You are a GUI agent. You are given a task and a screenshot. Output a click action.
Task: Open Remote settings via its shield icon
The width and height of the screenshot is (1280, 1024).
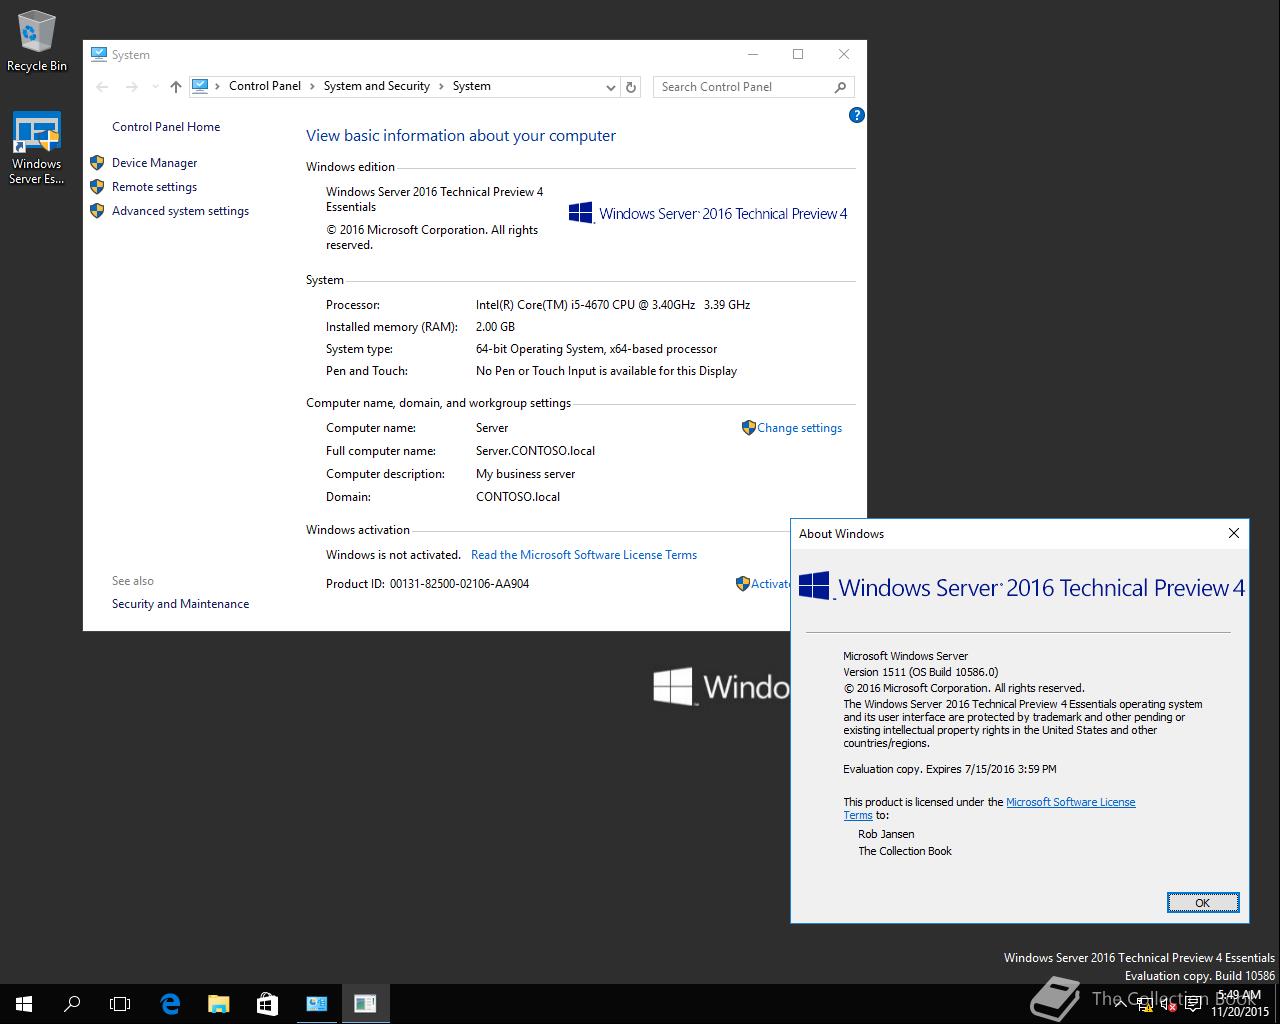[97, 187]
